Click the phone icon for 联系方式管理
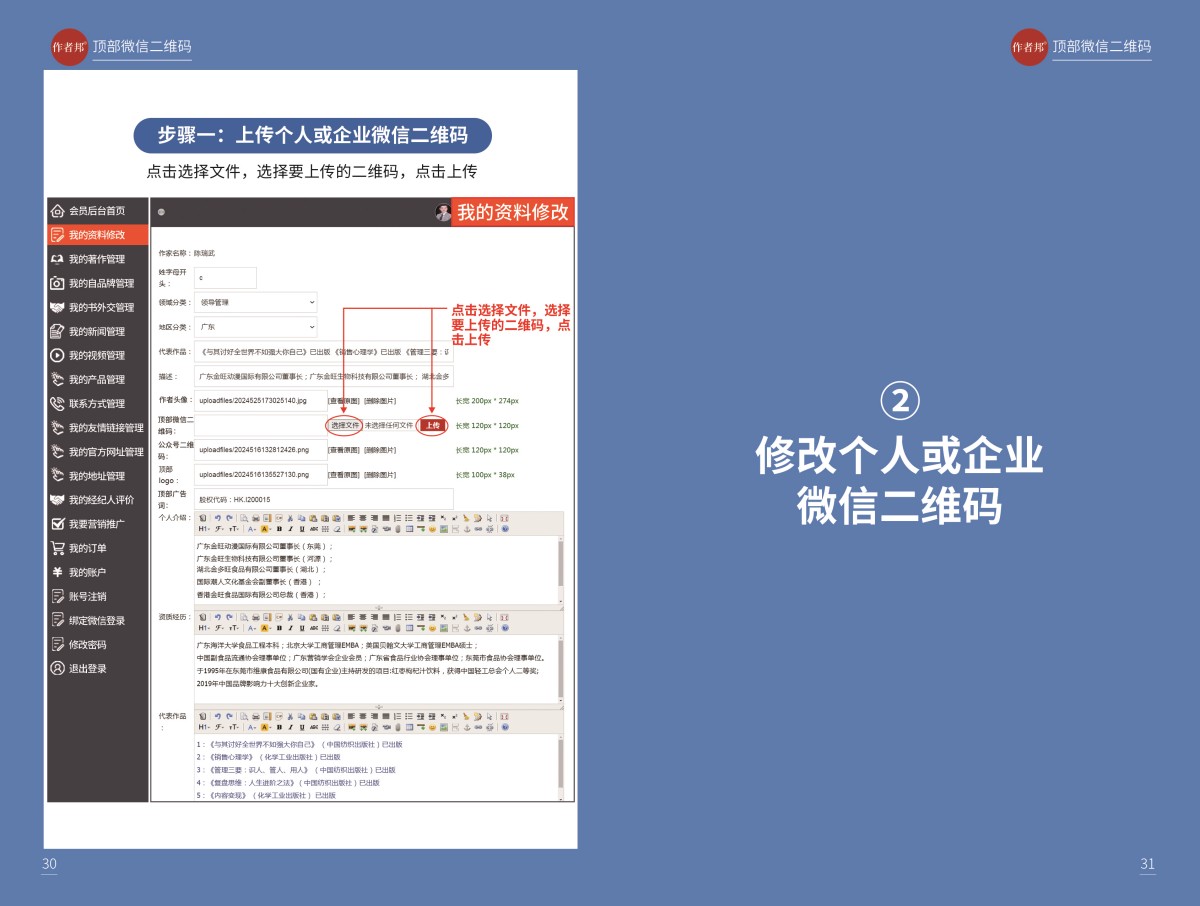Image resolution: width=1200 pixels, height=906 pixels. tap(58, 404)
